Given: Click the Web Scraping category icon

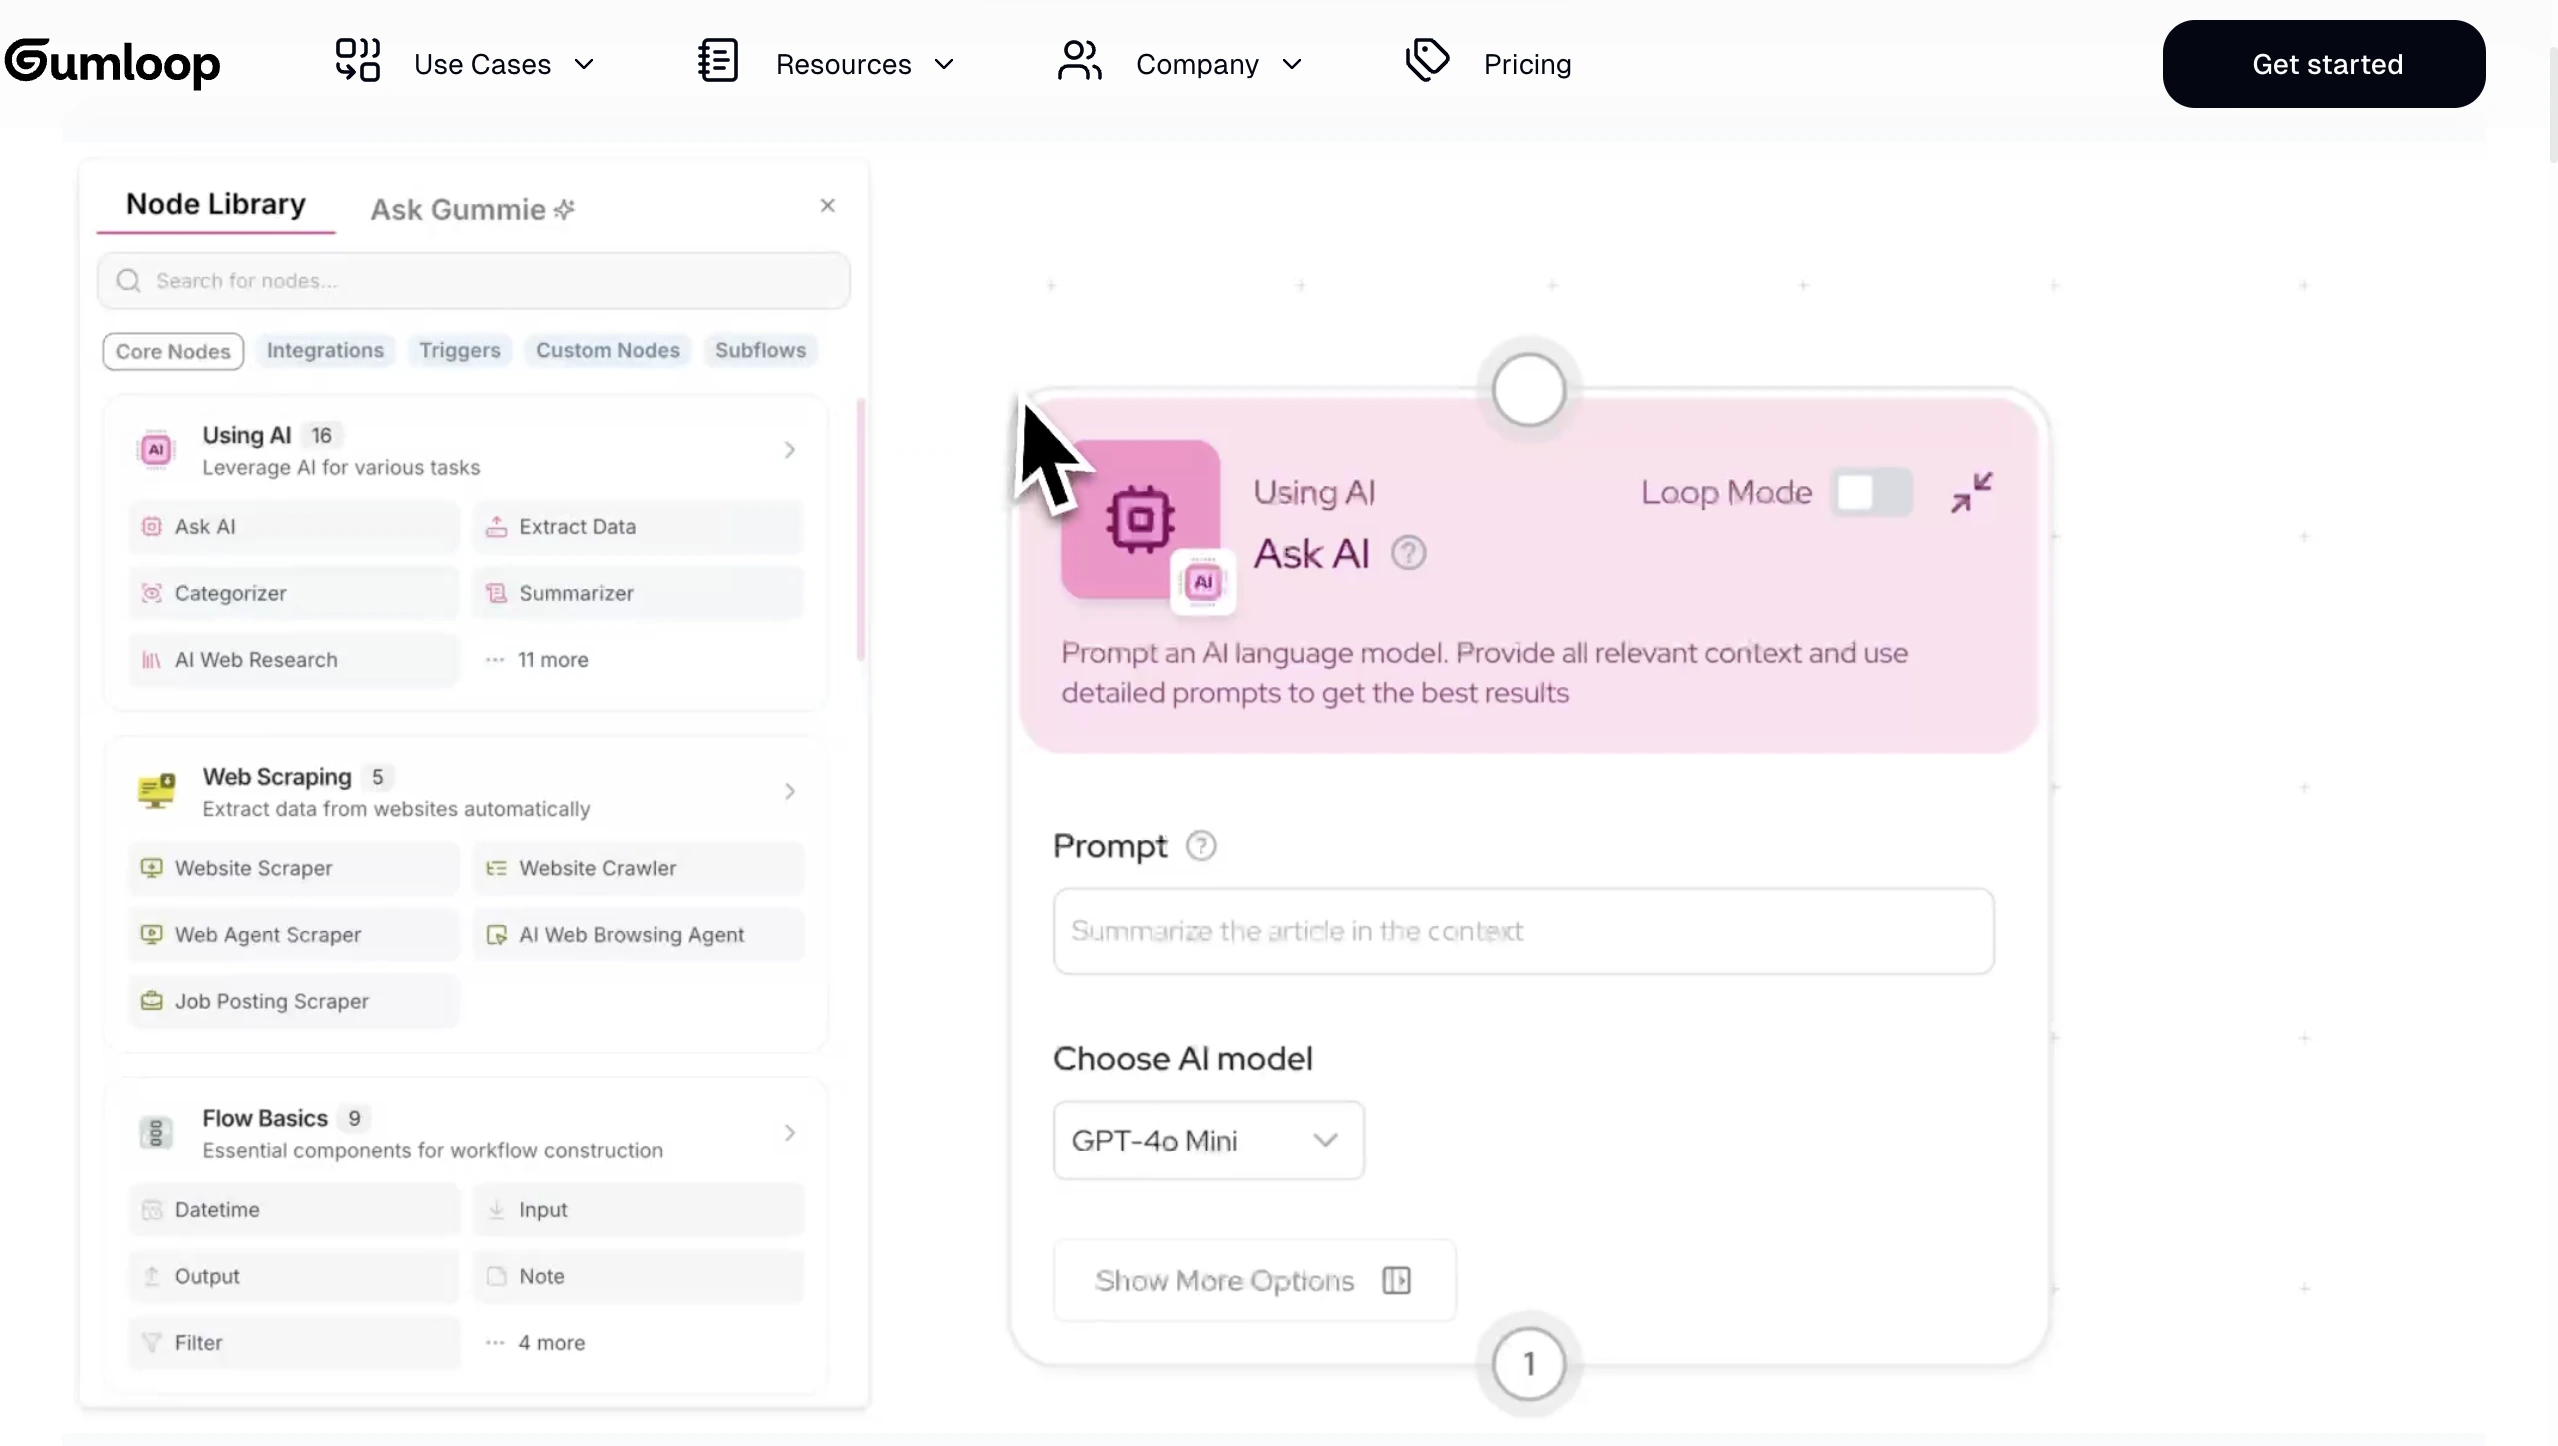Looking at the screenshot, I should [x=156, y=791].
